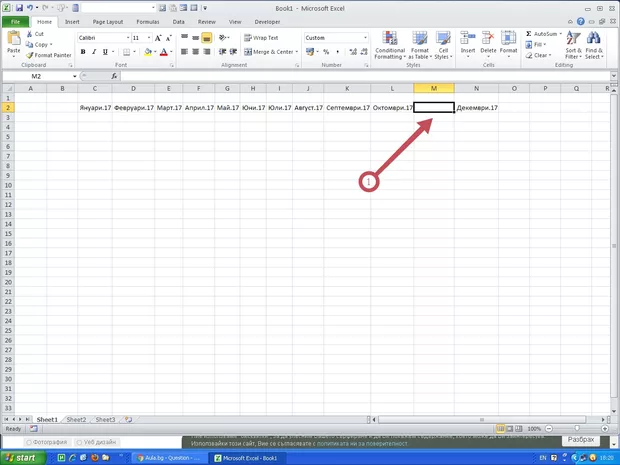Image resolution: width=620 pixels, height=465 pixels.
Task: Click the AutoSum sigma icon
Action: (529, 33)
